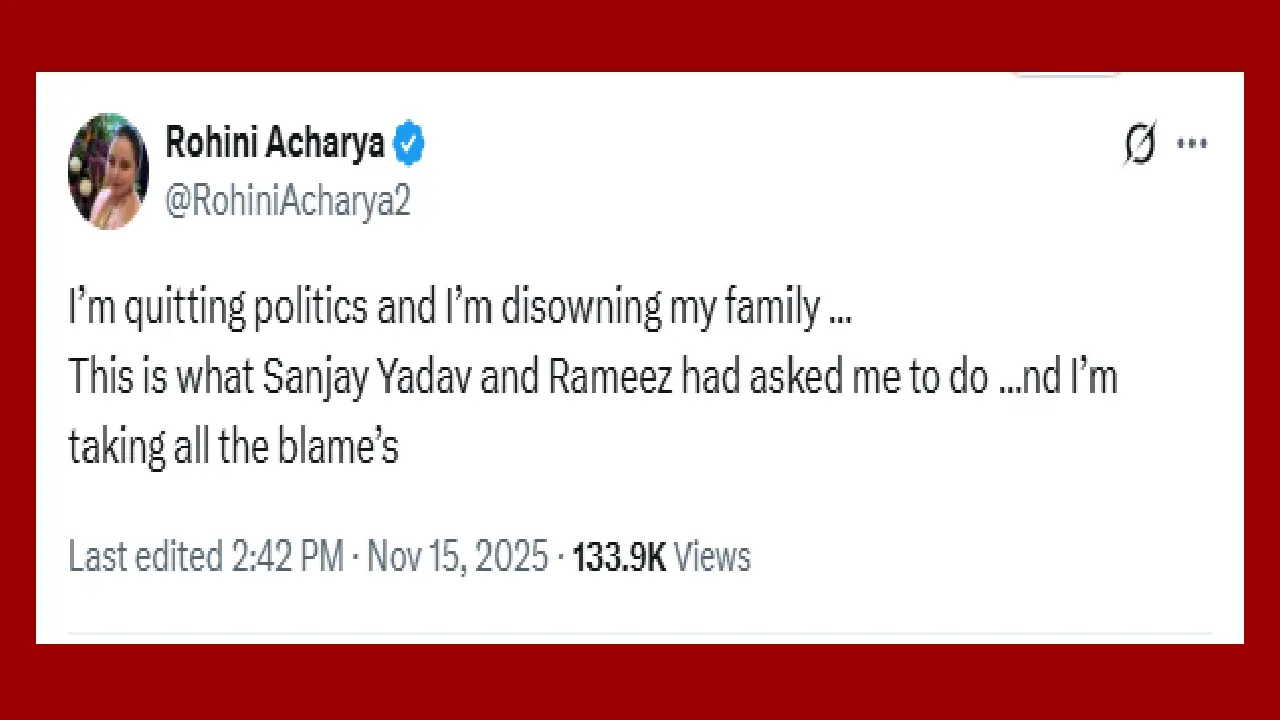This screenshot has height=720, width=1280.
Task: Click the bold 133.9K views figure
Action: pos(619,556)
